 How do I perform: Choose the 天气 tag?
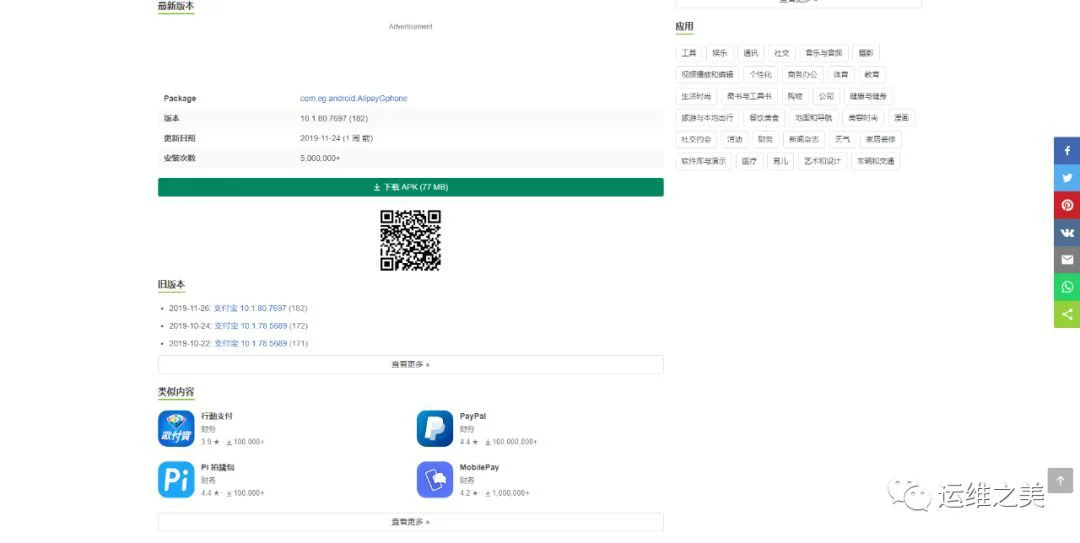tap(842, 139)
